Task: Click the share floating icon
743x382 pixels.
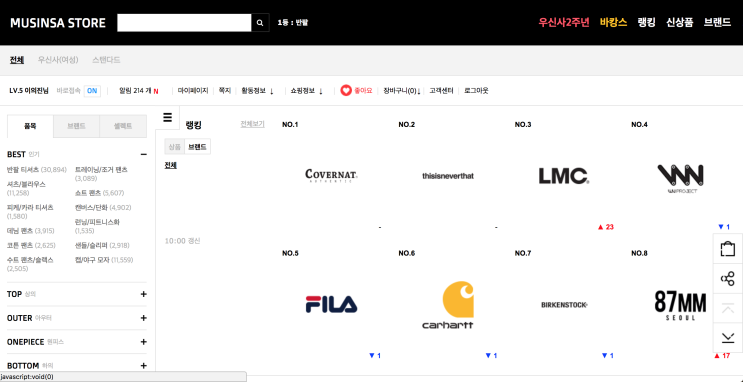Action: (x=727, y=279)
